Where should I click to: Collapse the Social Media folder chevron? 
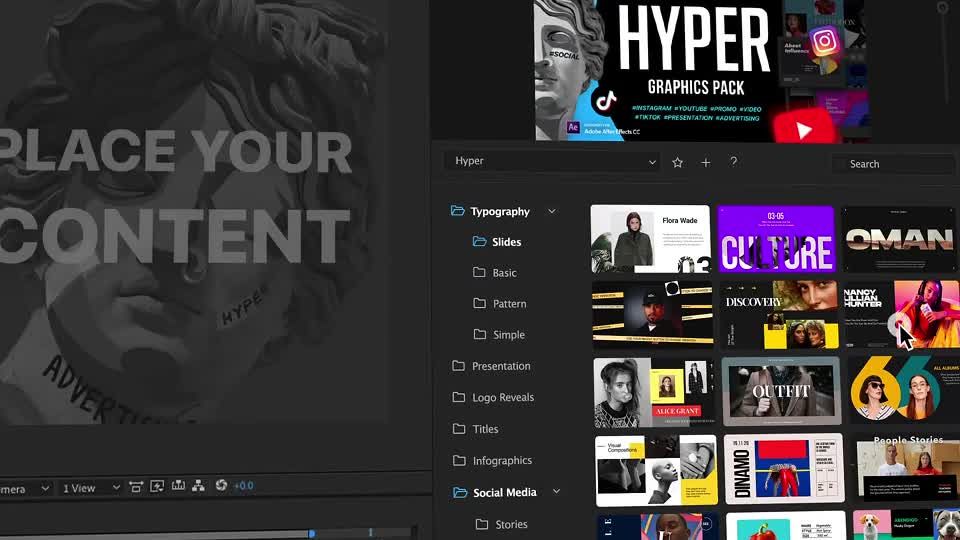pyautogui.click(x=557, y=491)
